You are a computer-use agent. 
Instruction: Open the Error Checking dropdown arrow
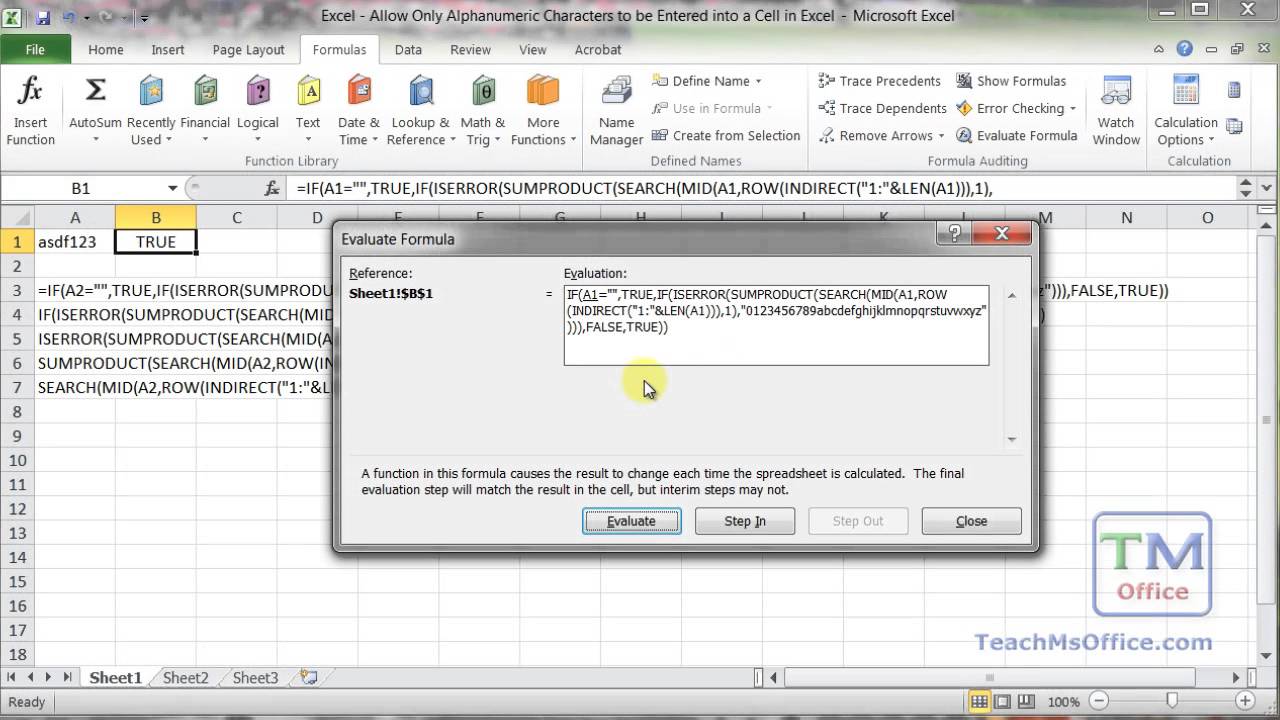1072,108
